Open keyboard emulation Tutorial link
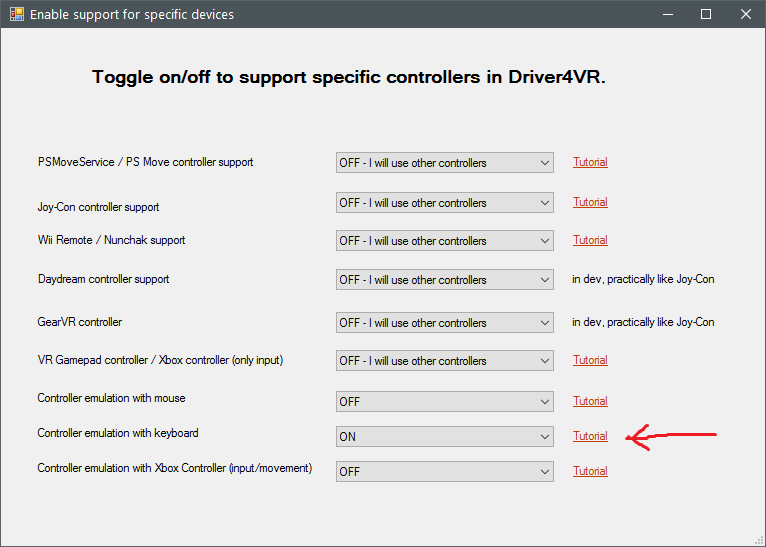The height and width of the screenshot is (547, 766). coord(590,436)
